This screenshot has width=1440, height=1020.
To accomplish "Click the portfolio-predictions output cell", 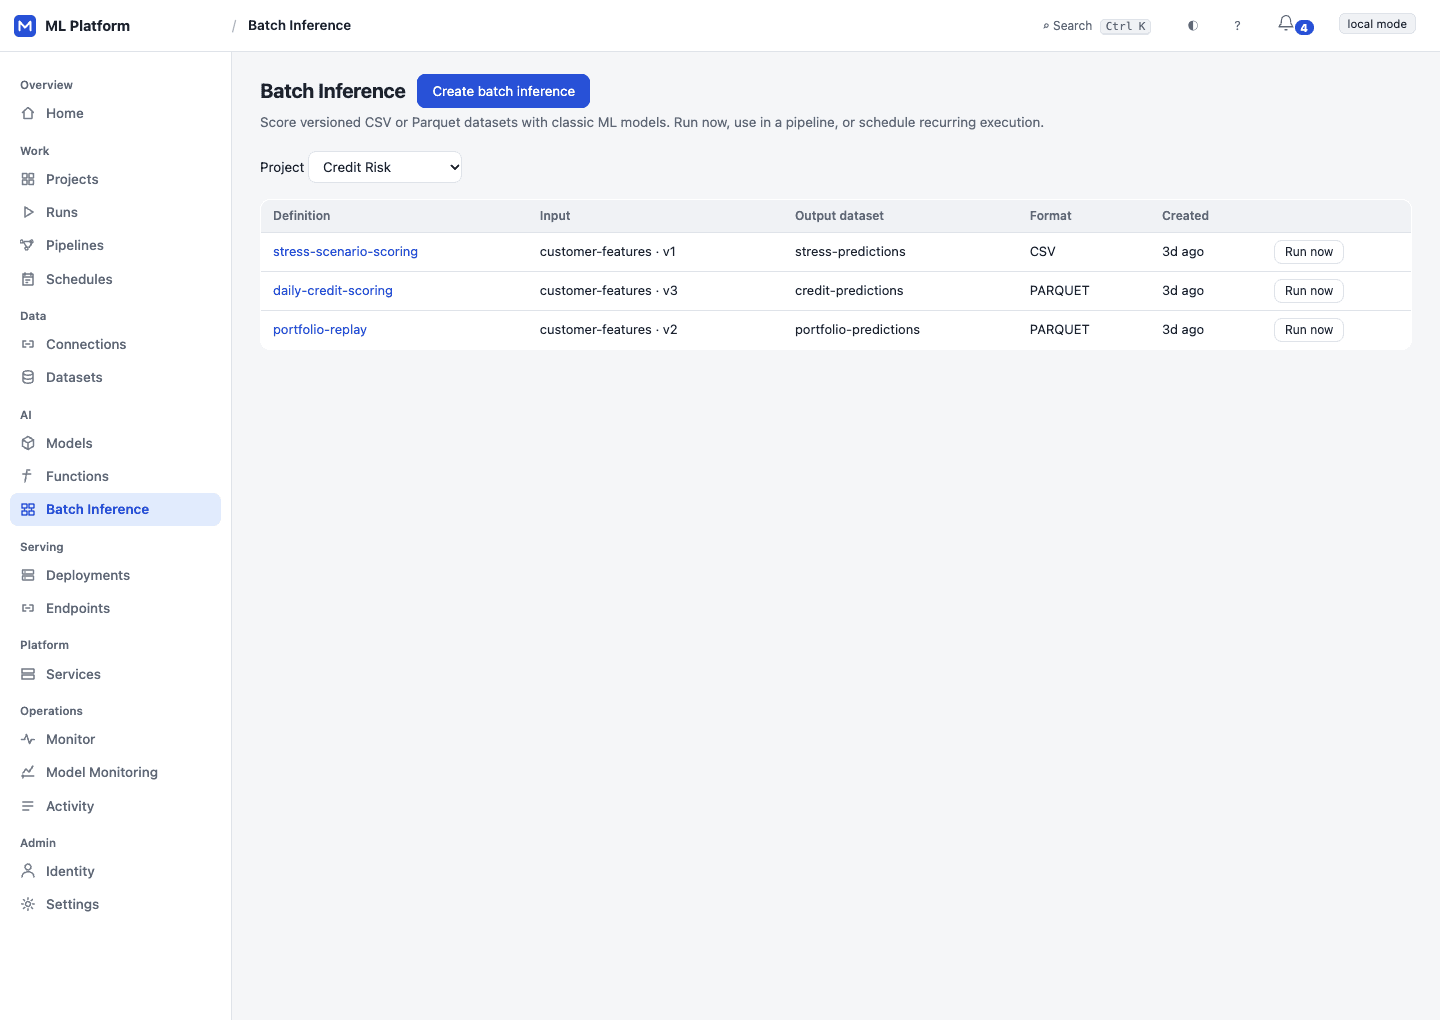I will 857,330.
